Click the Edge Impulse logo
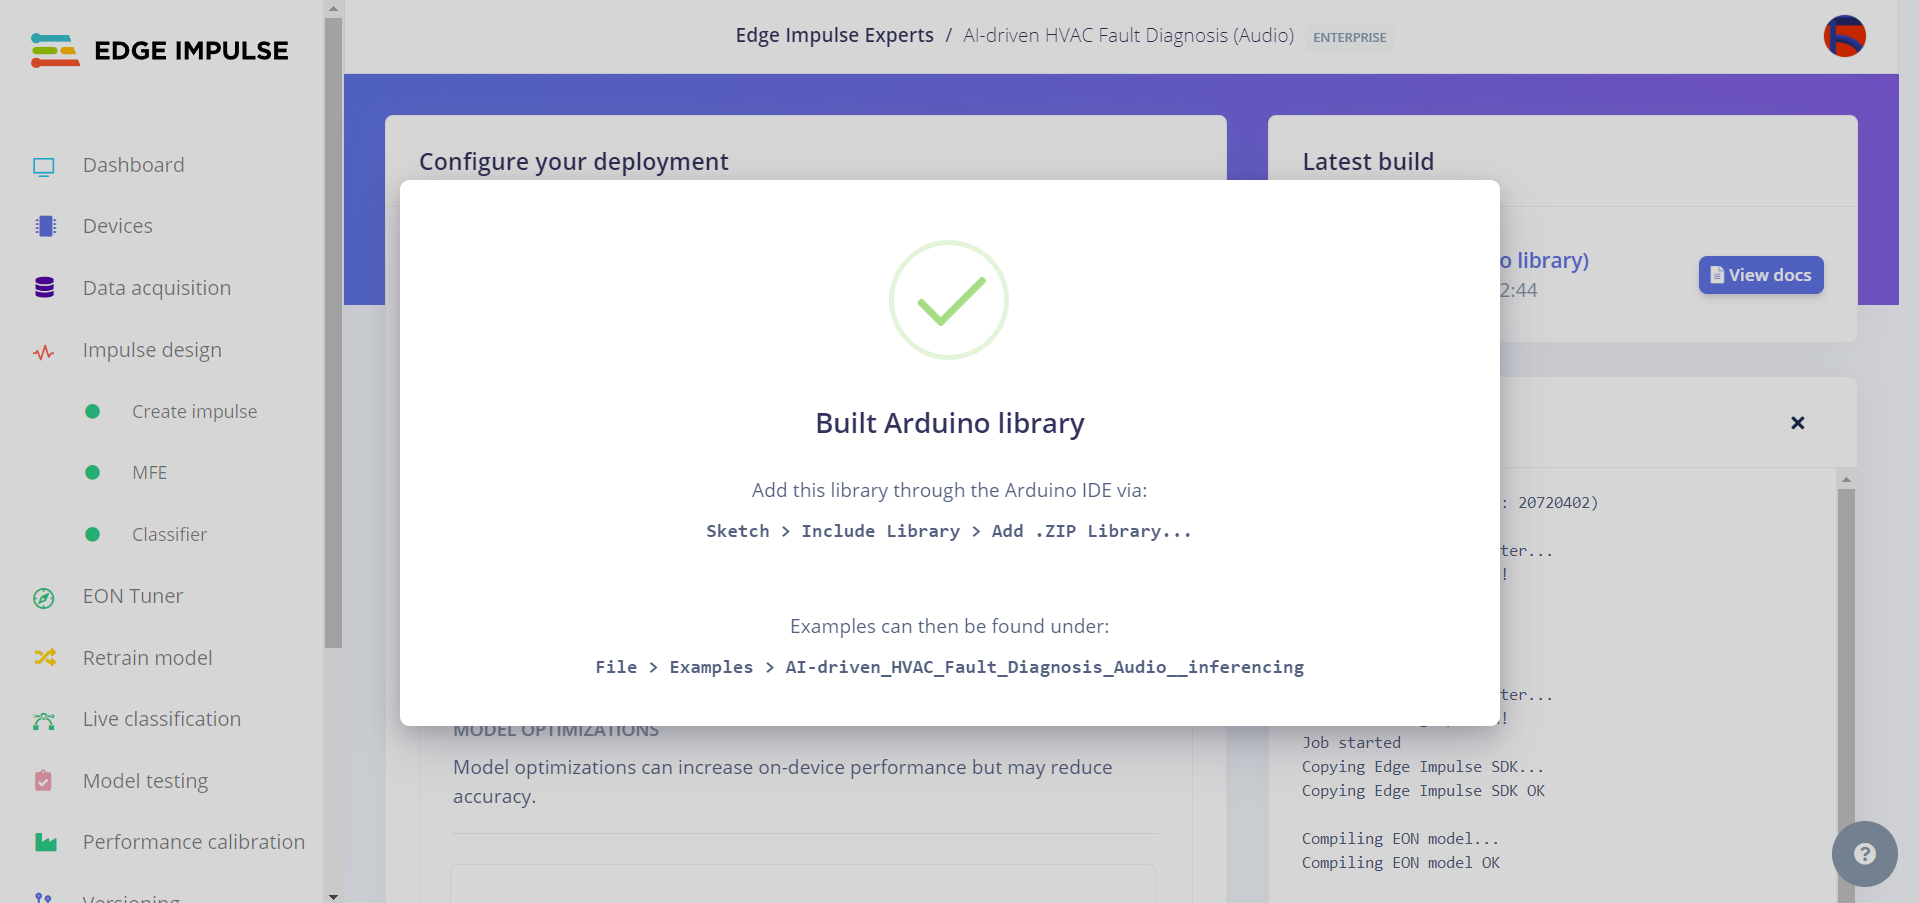Screen dimensions: 1919x903 coord(160,50)
